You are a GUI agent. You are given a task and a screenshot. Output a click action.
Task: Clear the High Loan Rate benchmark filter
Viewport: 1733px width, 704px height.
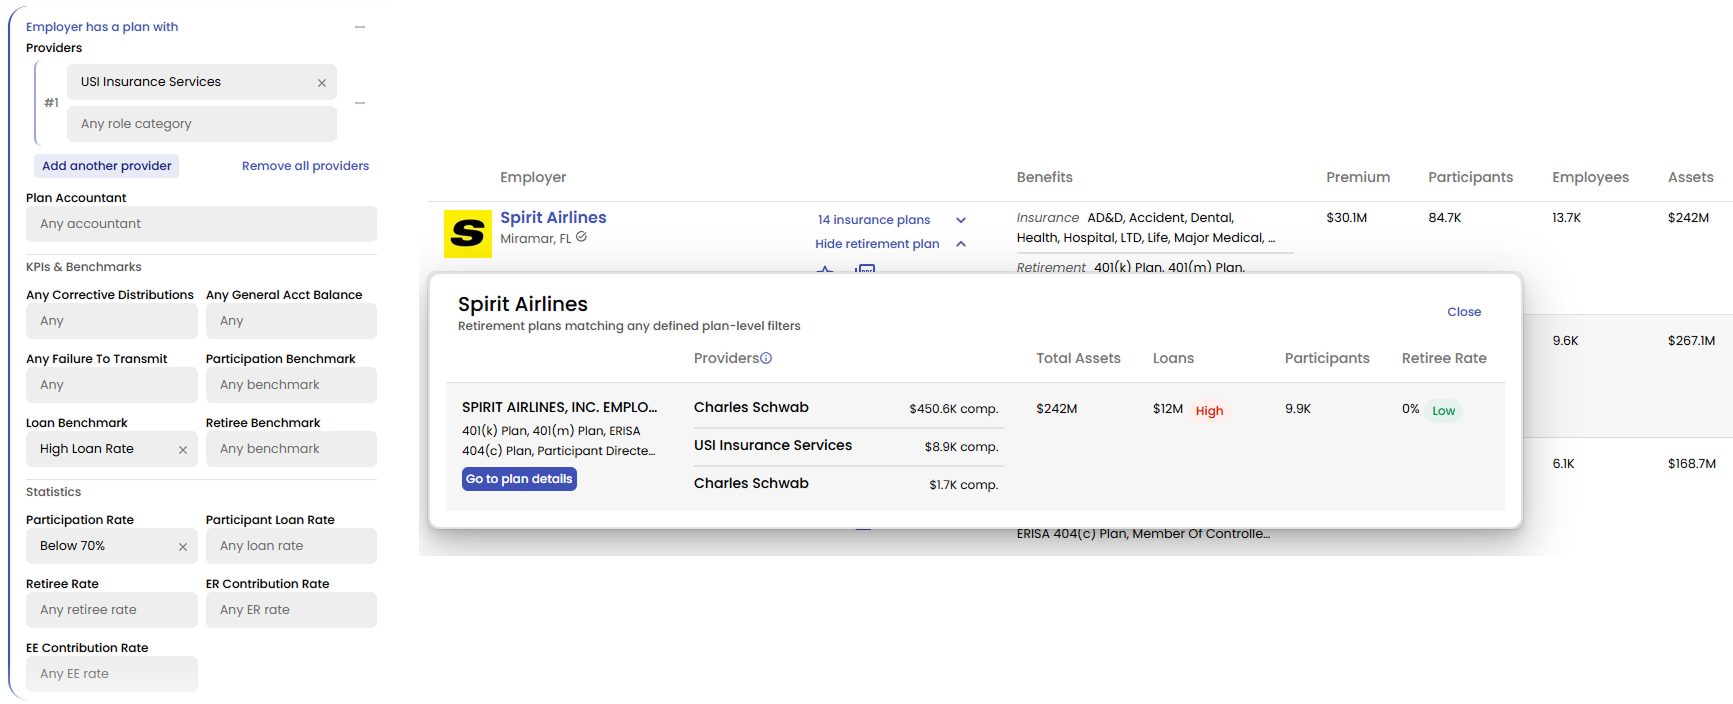183,450
